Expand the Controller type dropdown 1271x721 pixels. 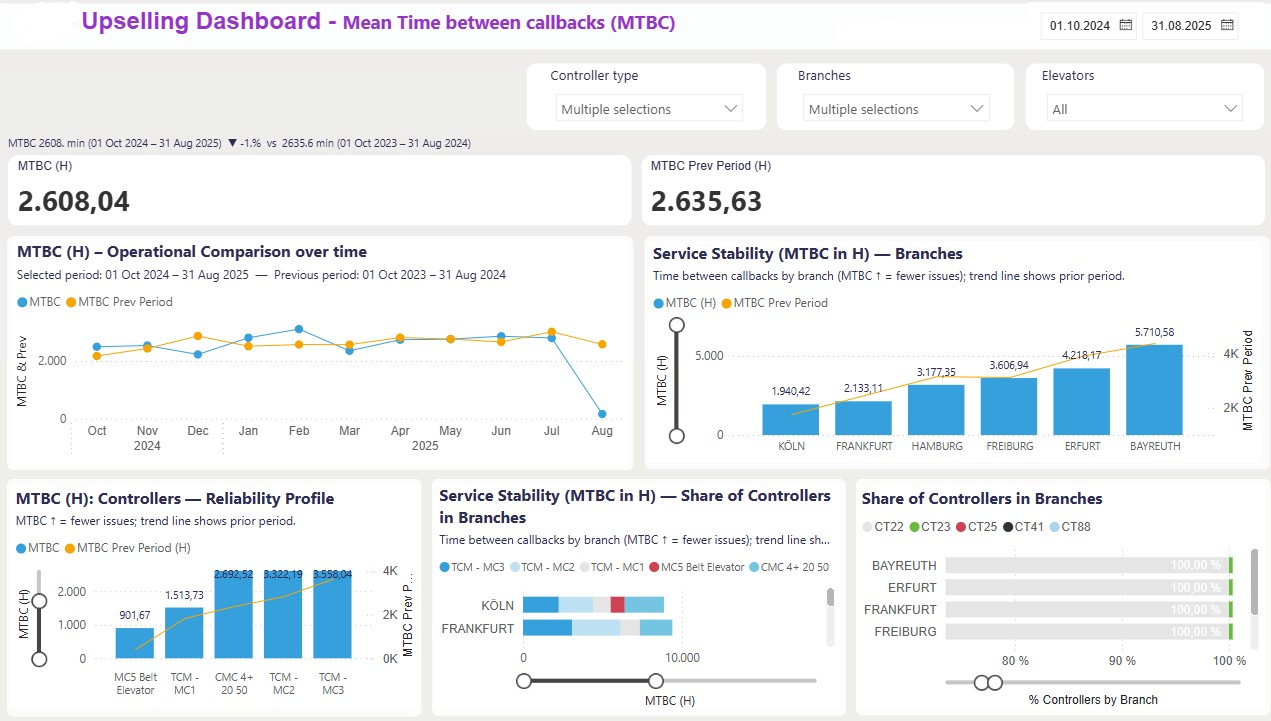tap(649, 109)
